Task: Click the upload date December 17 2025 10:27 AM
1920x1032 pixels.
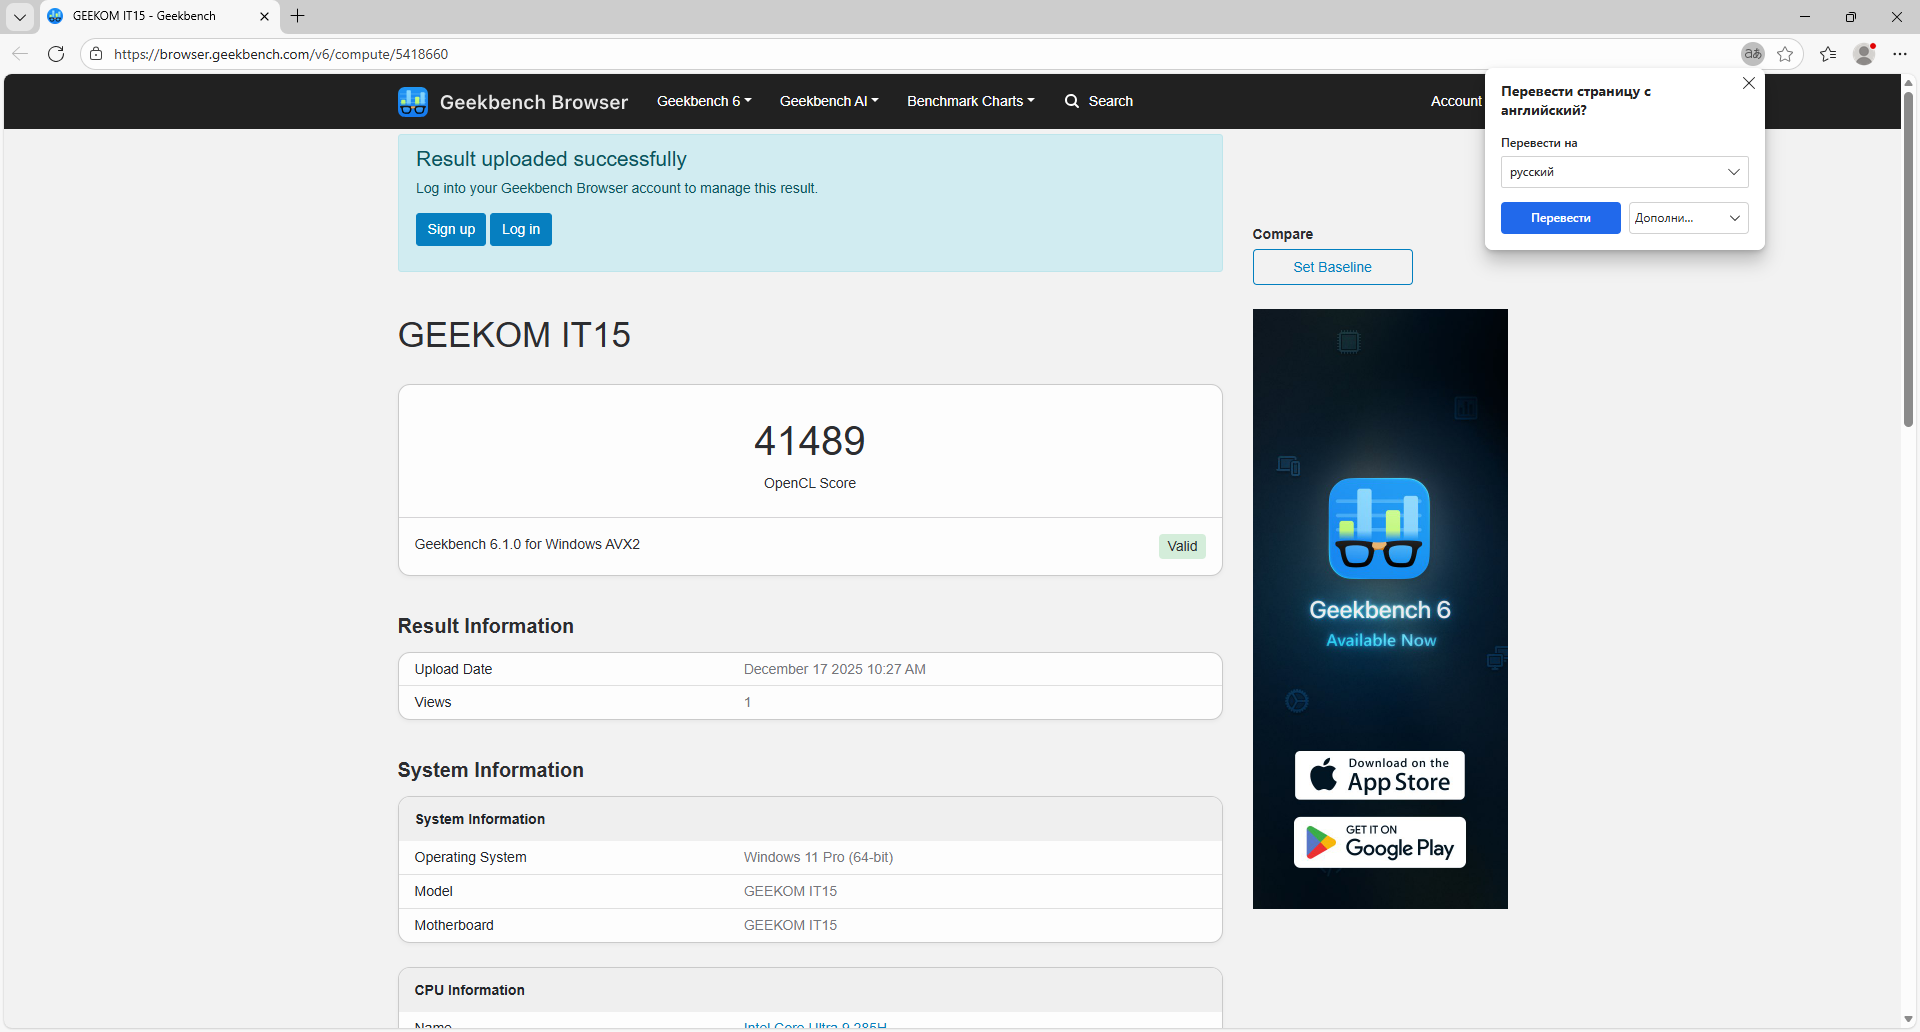Action: [x=834, y=669]
